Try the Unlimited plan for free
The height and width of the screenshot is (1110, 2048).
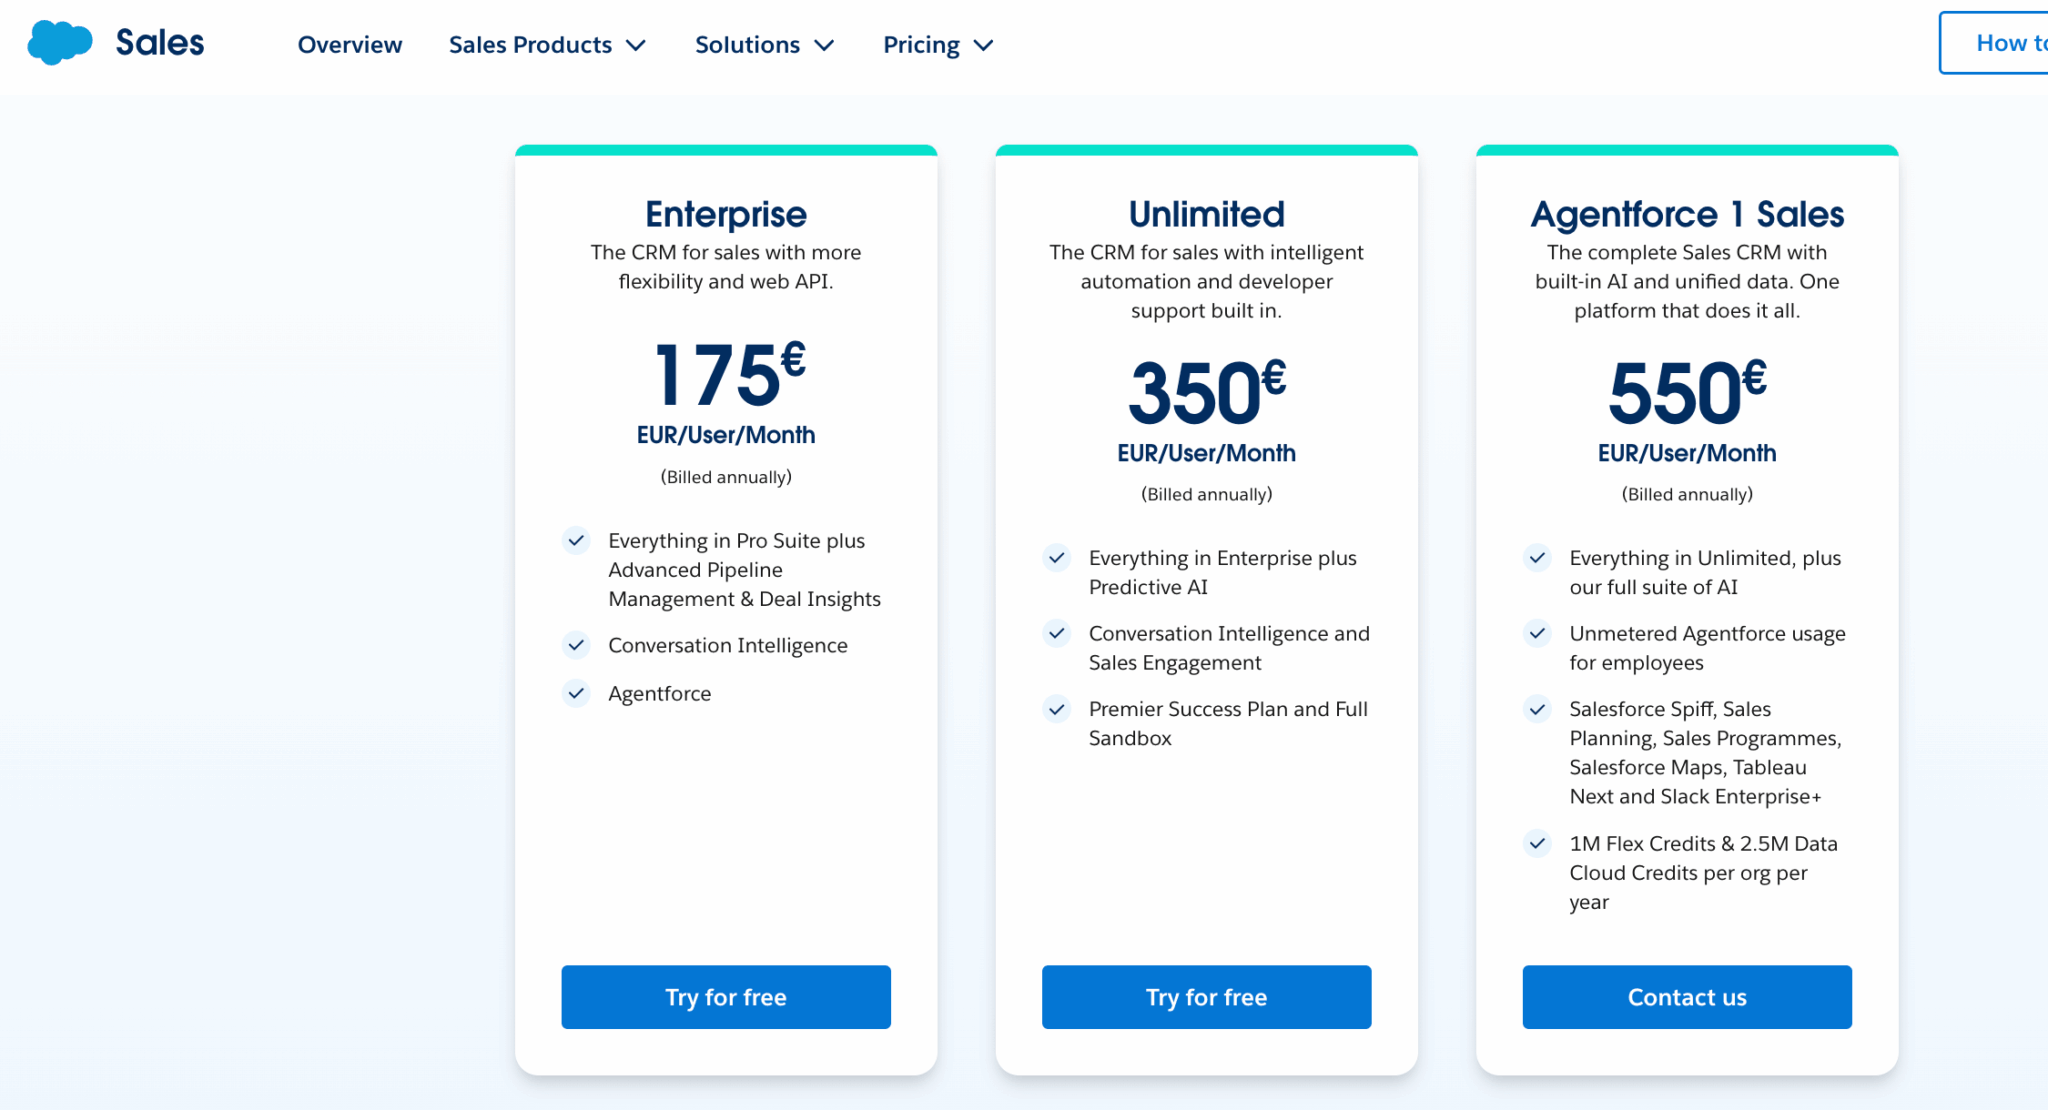click(x=1206, y=997)
